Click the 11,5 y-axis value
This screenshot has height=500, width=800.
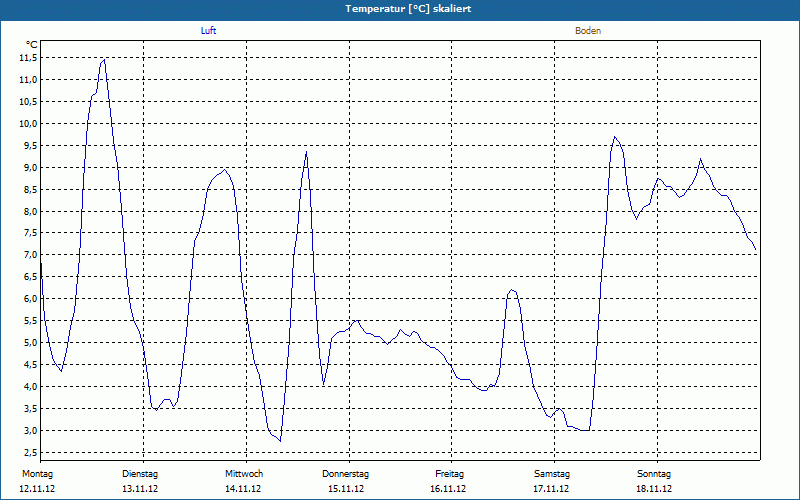click(28, 58)
